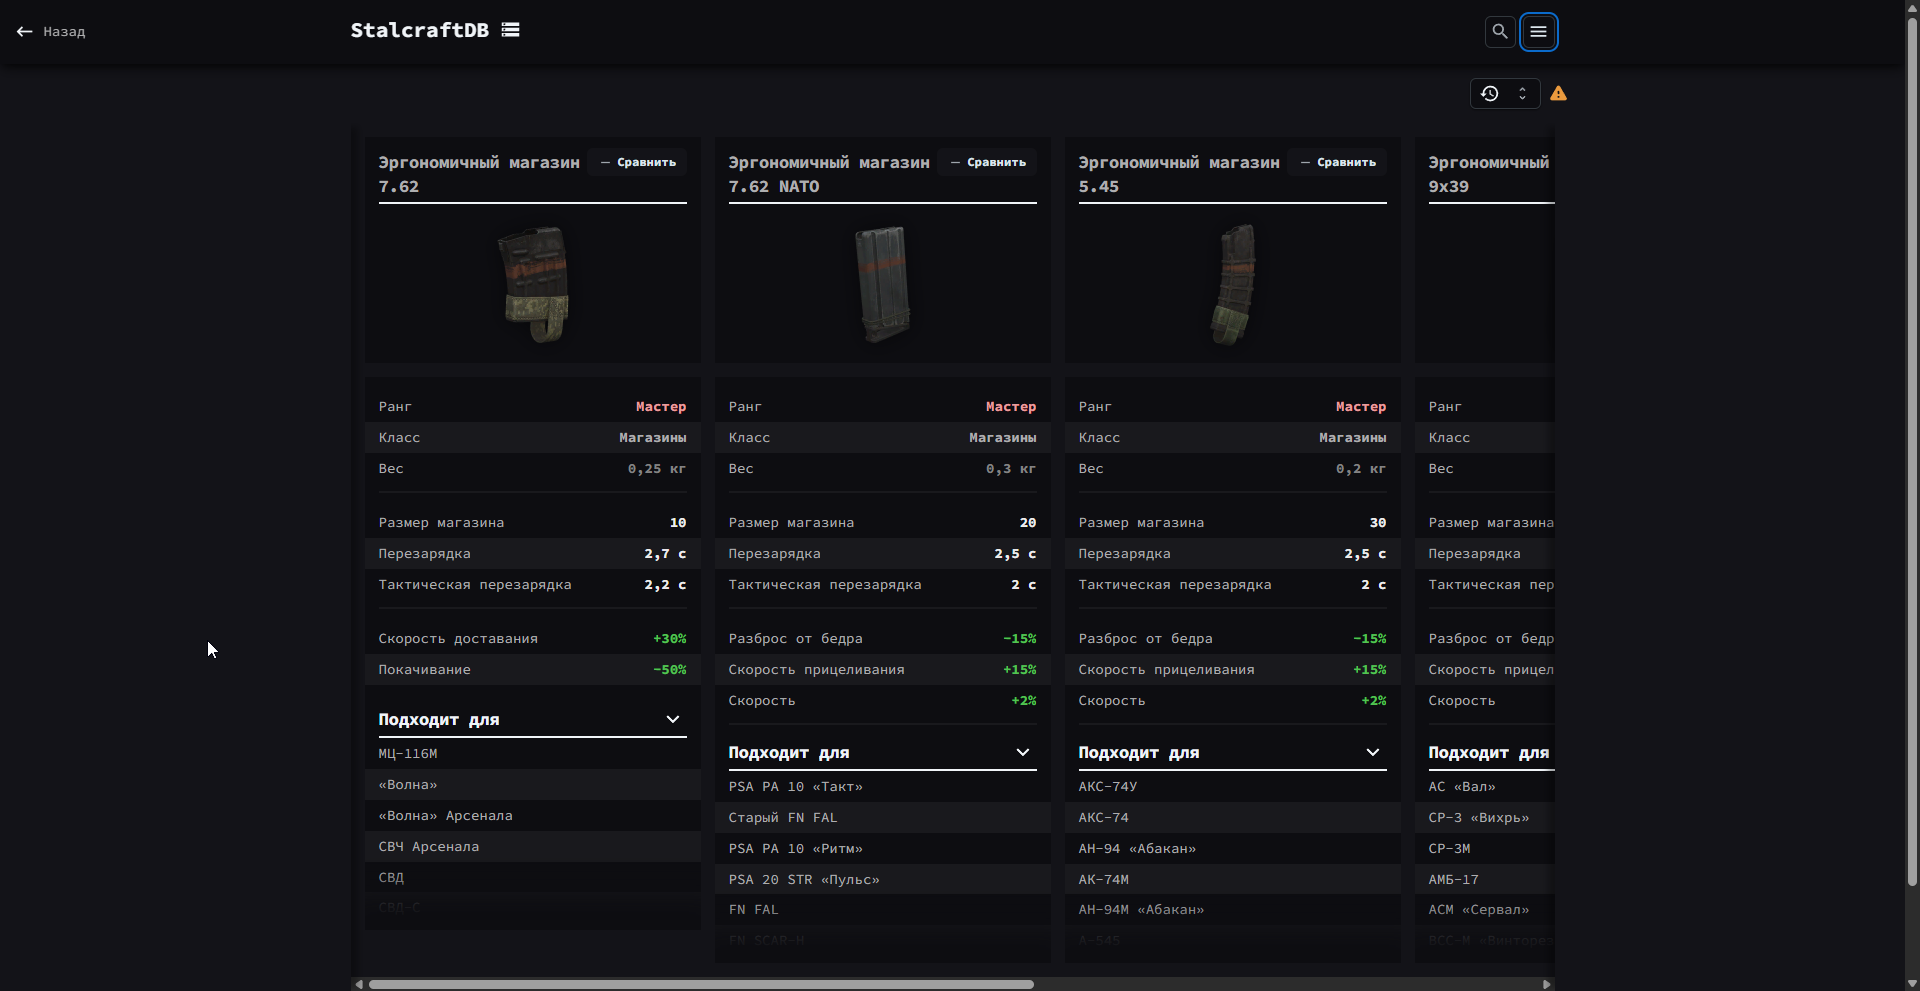This screenshot has width=1920, height=991.
Task: Click the horizontal scrollbar thumb
Action: pos(701,984)
